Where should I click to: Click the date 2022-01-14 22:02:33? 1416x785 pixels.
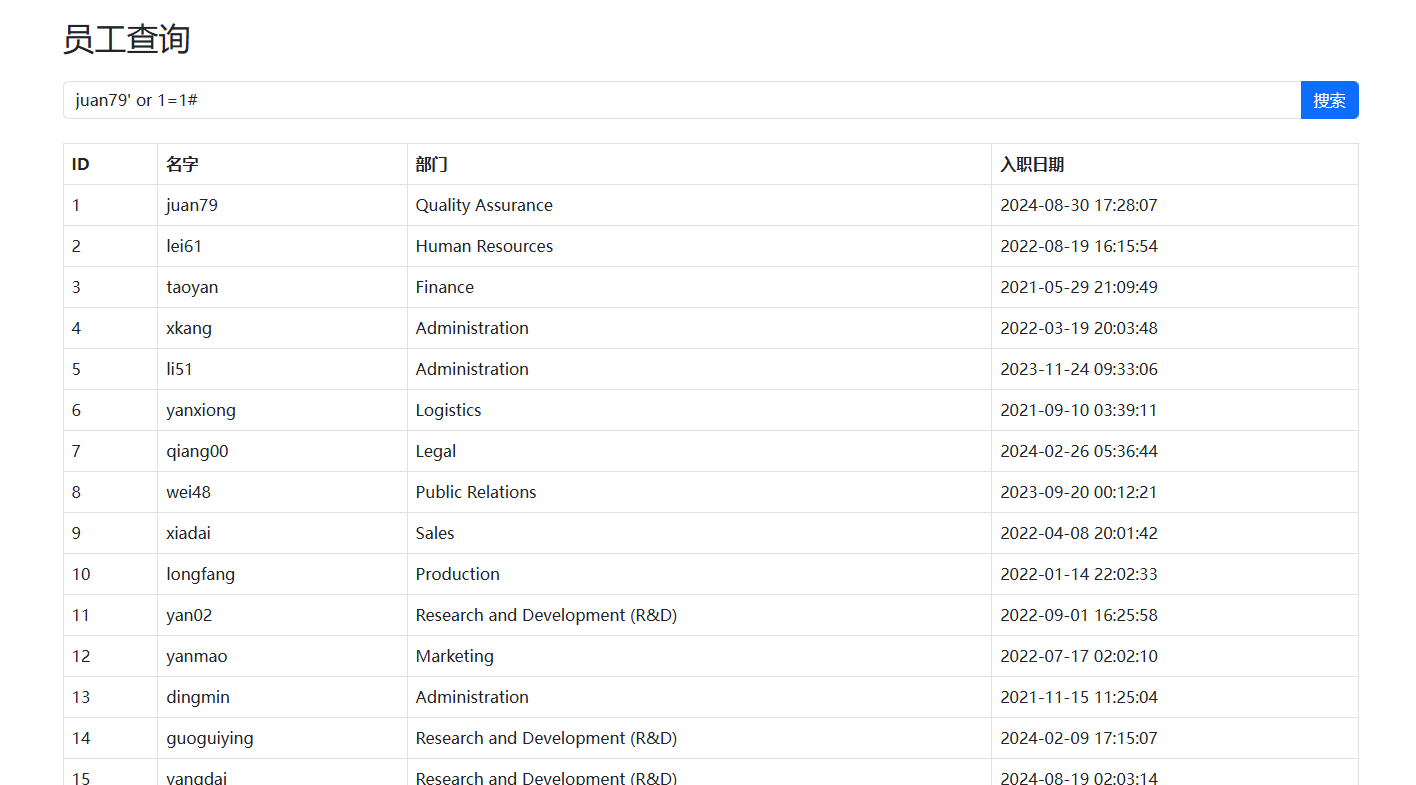[1079, 574]
